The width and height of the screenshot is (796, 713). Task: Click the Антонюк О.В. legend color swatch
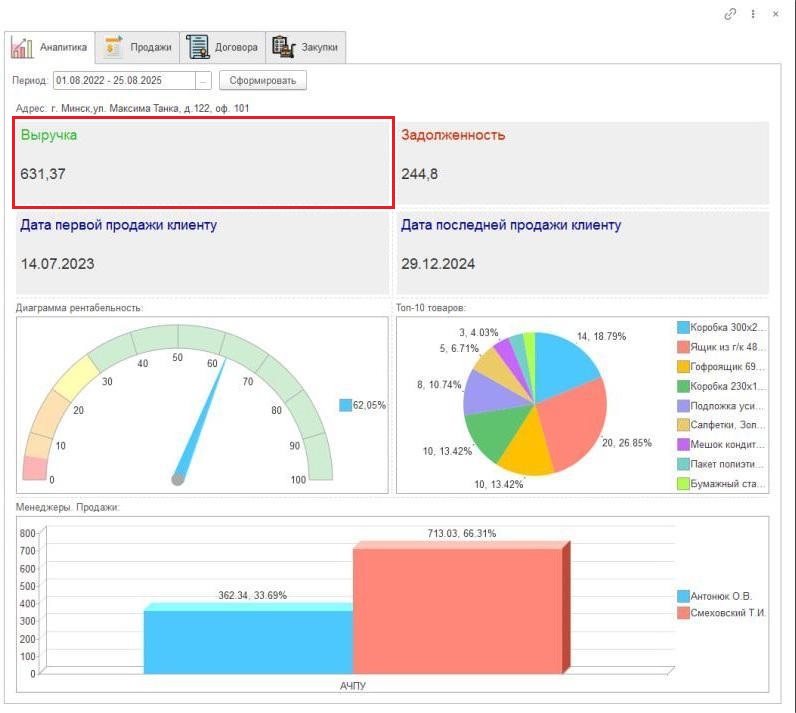click(x=683, y=596)
